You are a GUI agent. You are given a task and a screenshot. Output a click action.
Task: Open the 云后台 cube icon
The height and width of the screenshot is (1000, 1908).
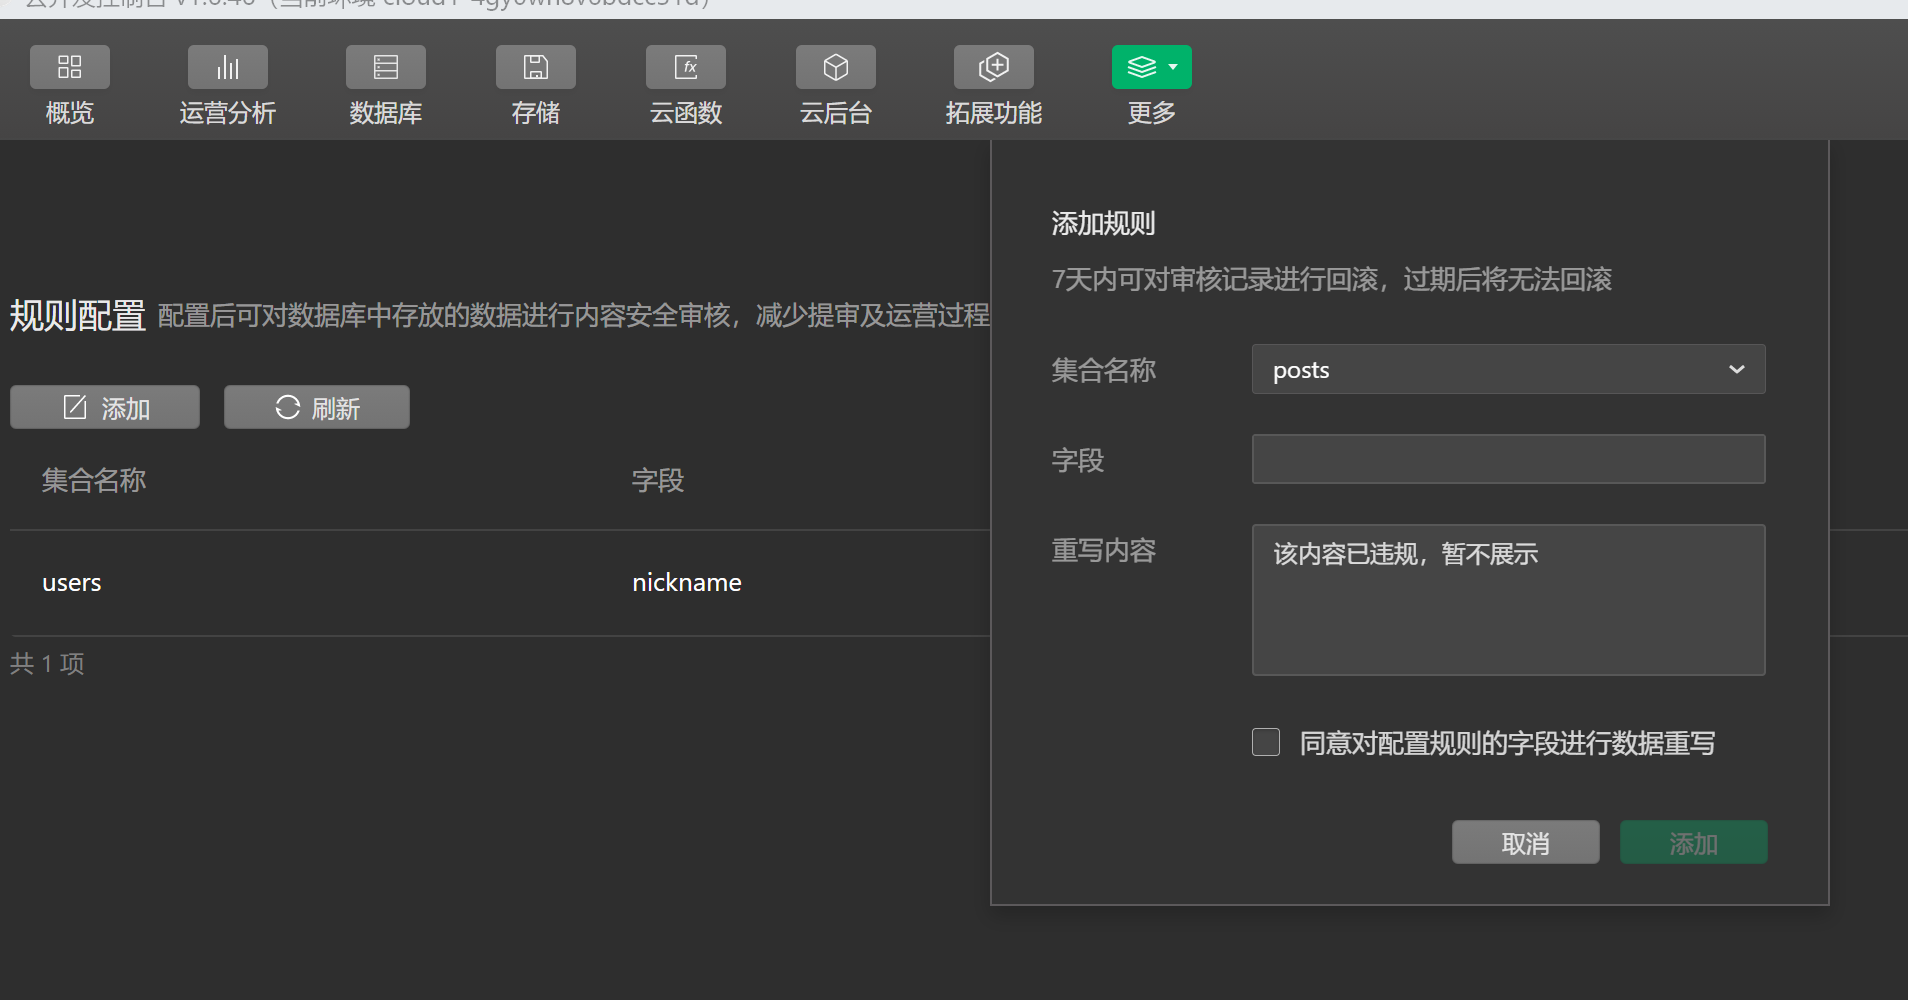point(836,67)
